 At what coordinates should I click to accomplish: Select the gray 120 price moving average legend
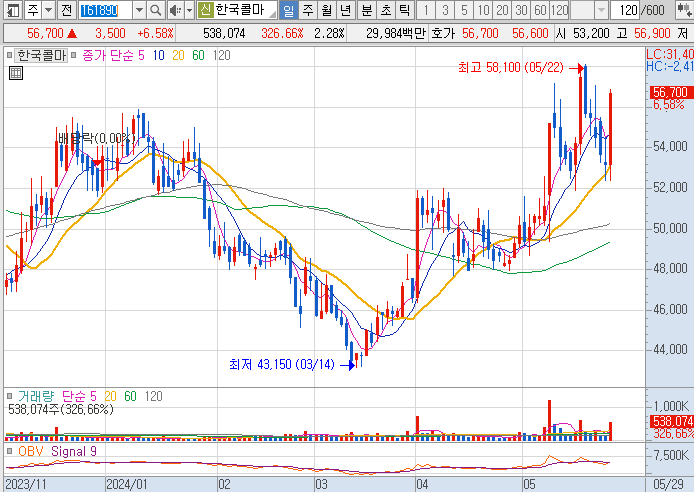(x=221, y=55)
